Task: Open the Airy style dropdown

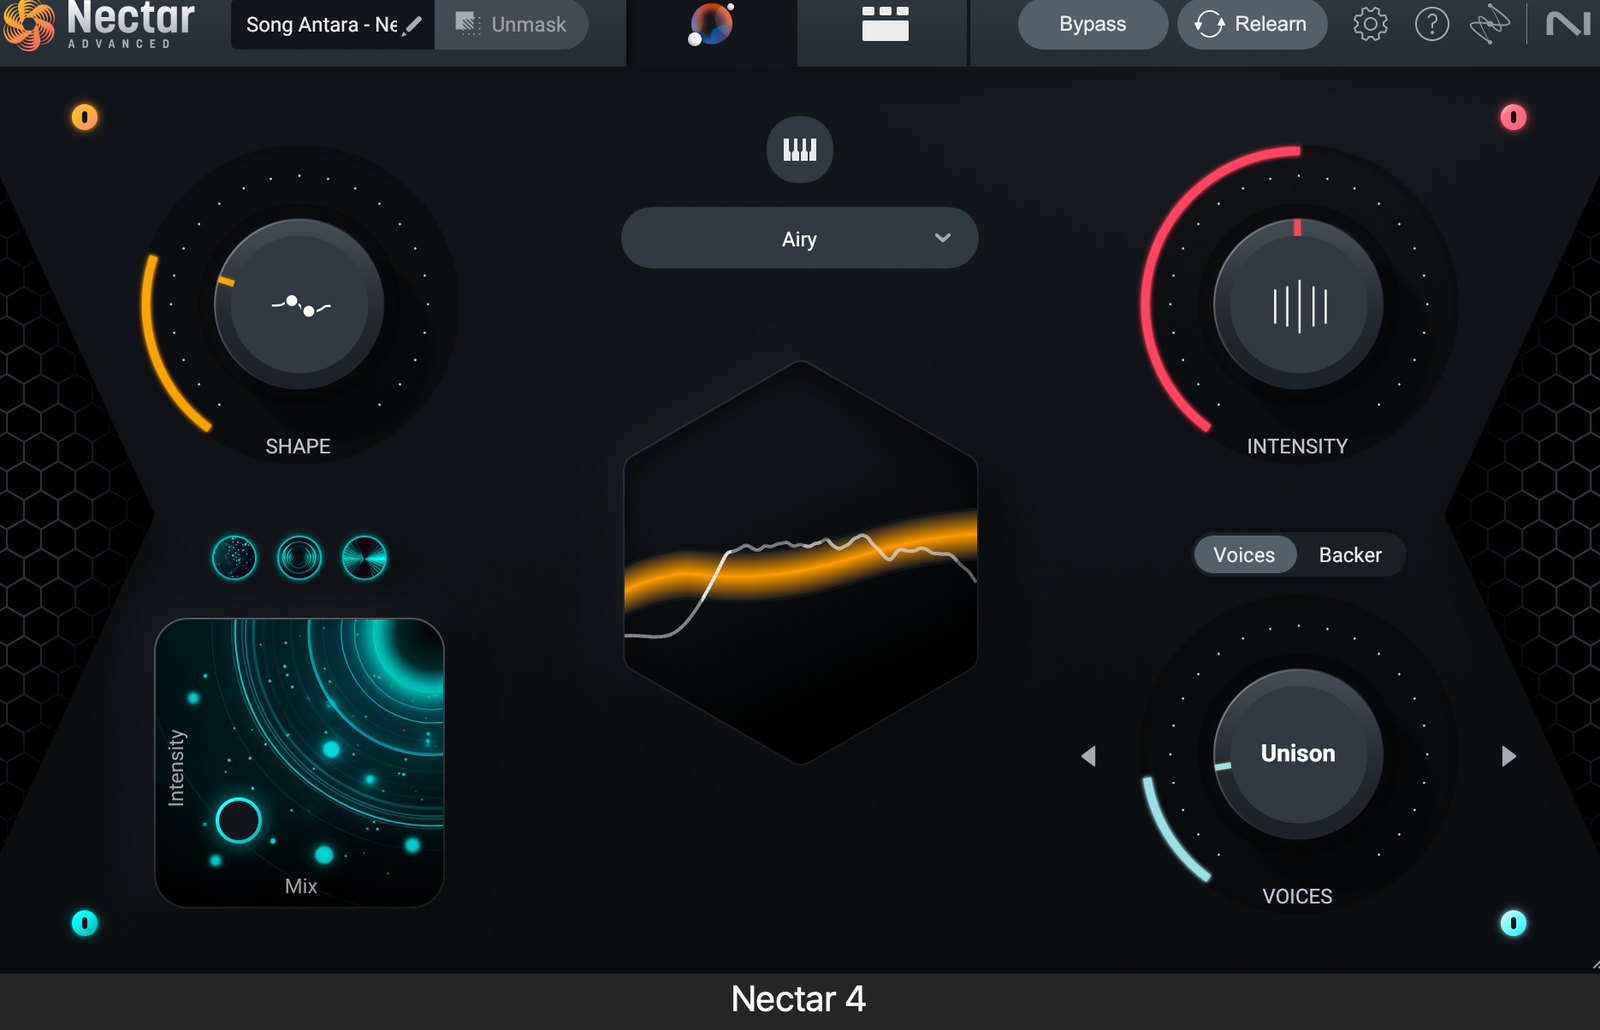Action: click(x=800, y=238)
